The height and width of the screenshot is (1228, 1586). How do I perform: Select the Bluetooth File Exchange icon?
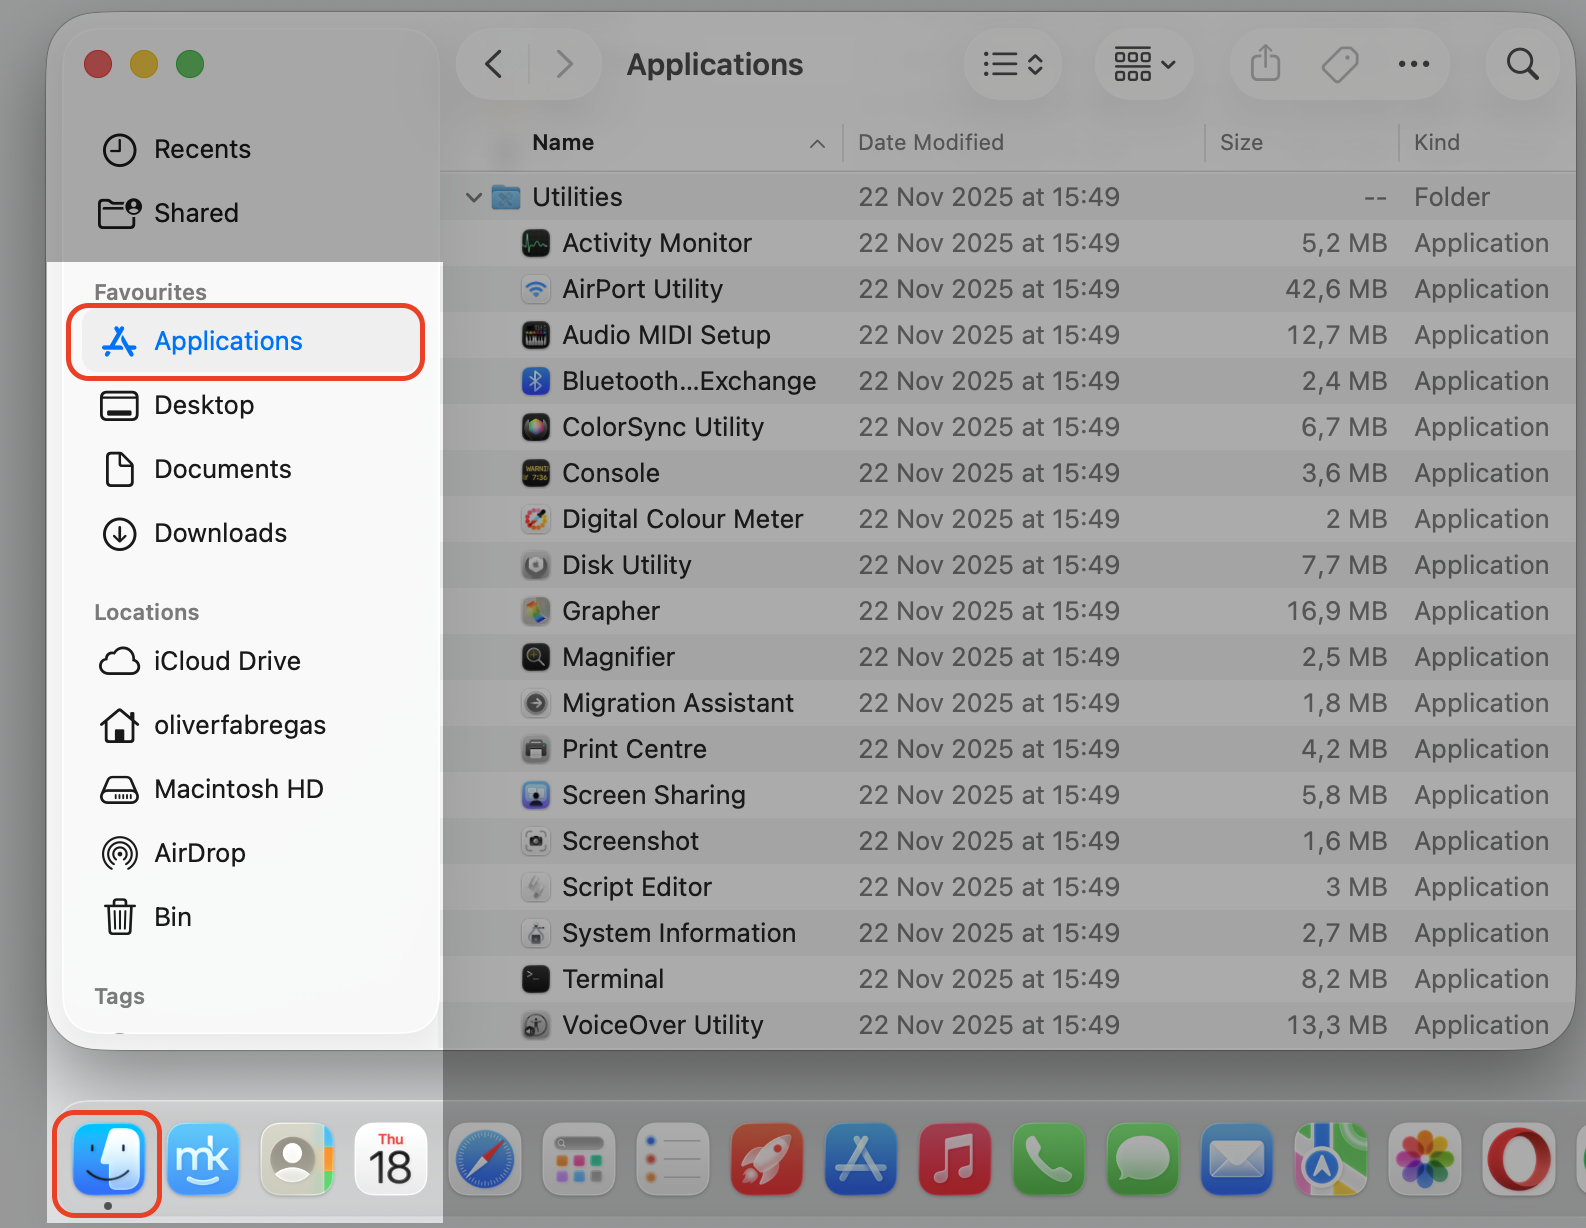click(536, 381)
